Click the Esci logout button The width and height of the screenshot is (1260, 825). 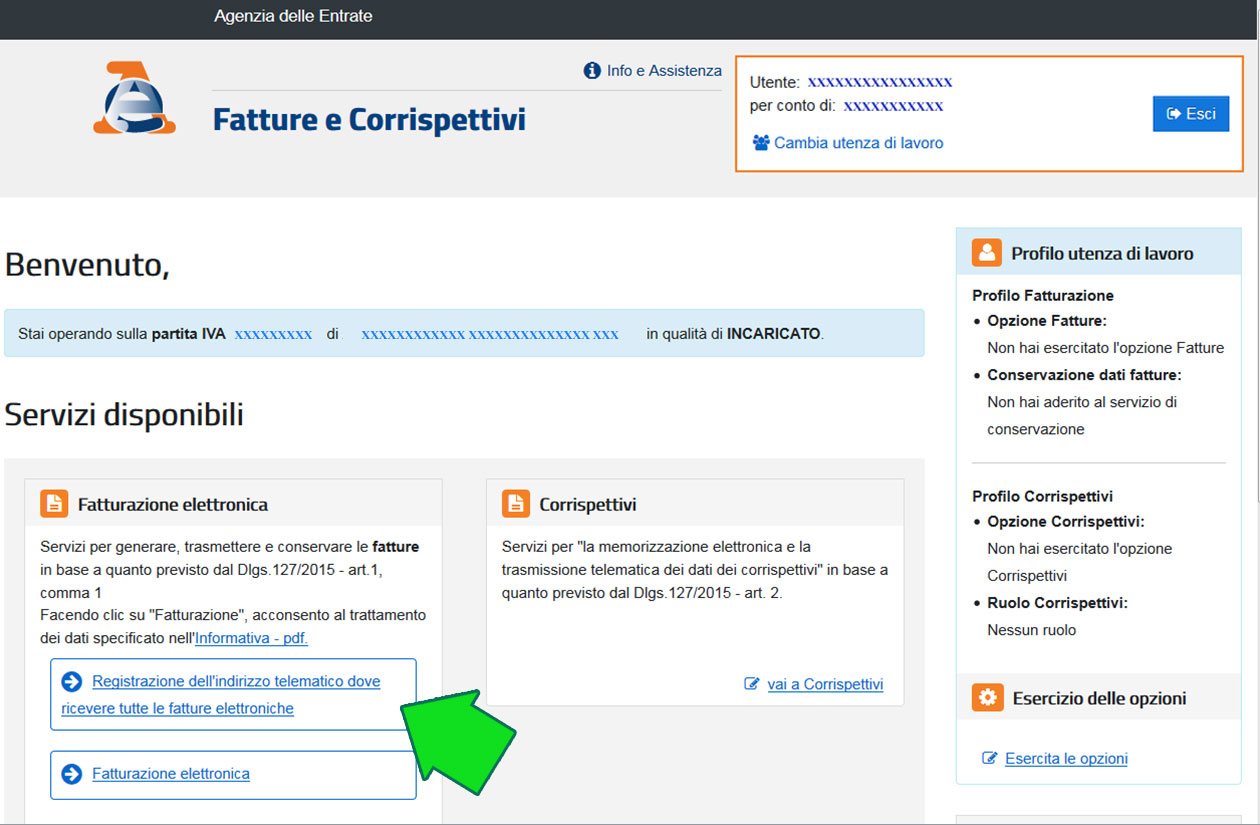click(x=1190, y=114)
